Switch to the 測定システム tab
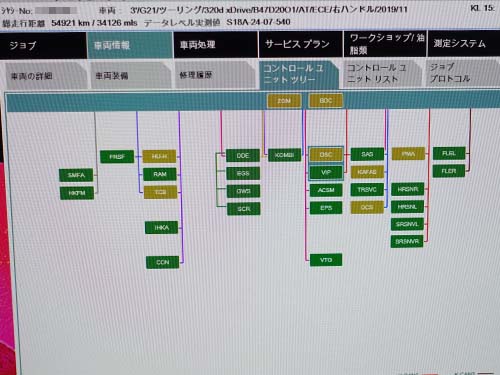 [464, 43]
